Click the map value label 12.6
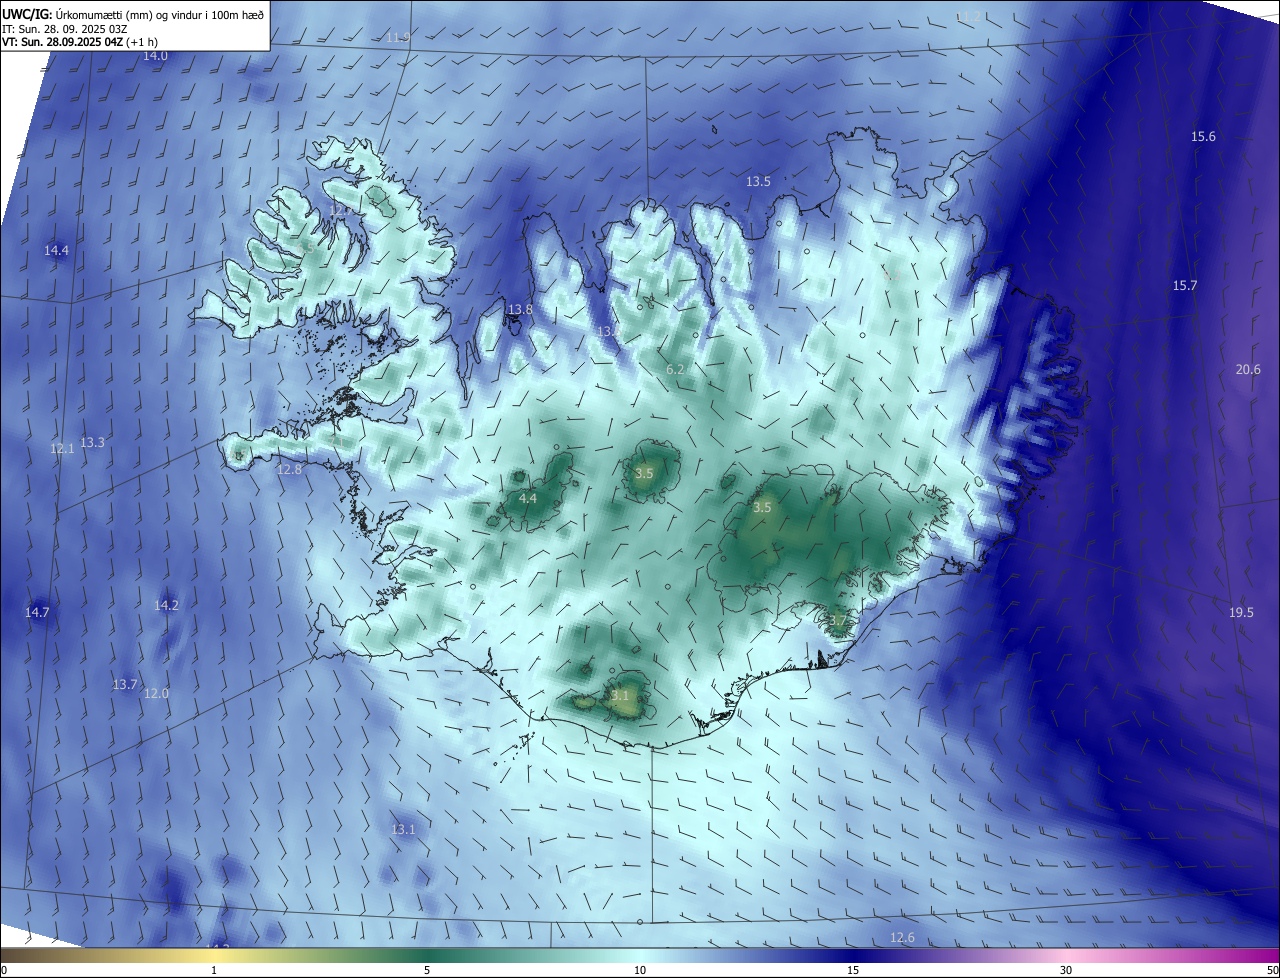Screen dimensions: 1280x978 click(x=902, y=937)
